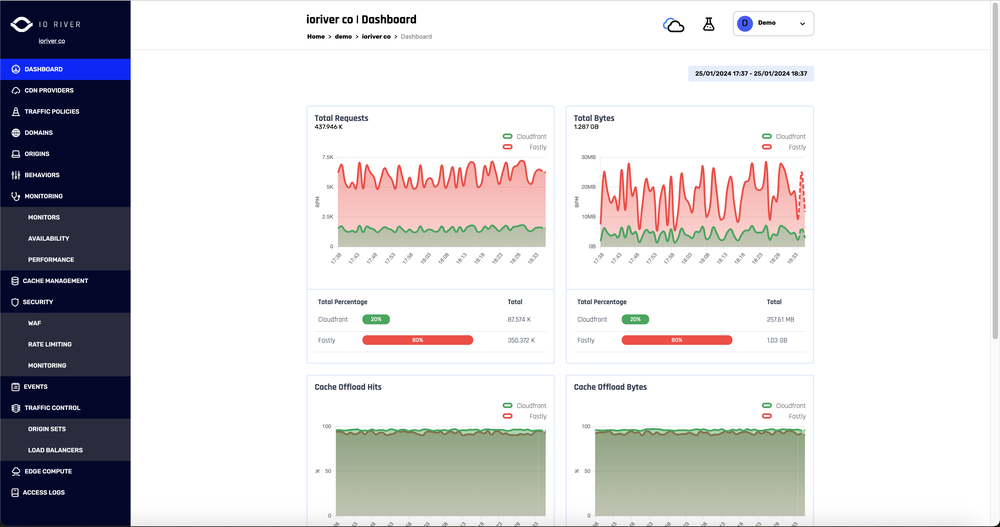Click the Fastly 80% bar in Total Requests

tap(417, 340)
